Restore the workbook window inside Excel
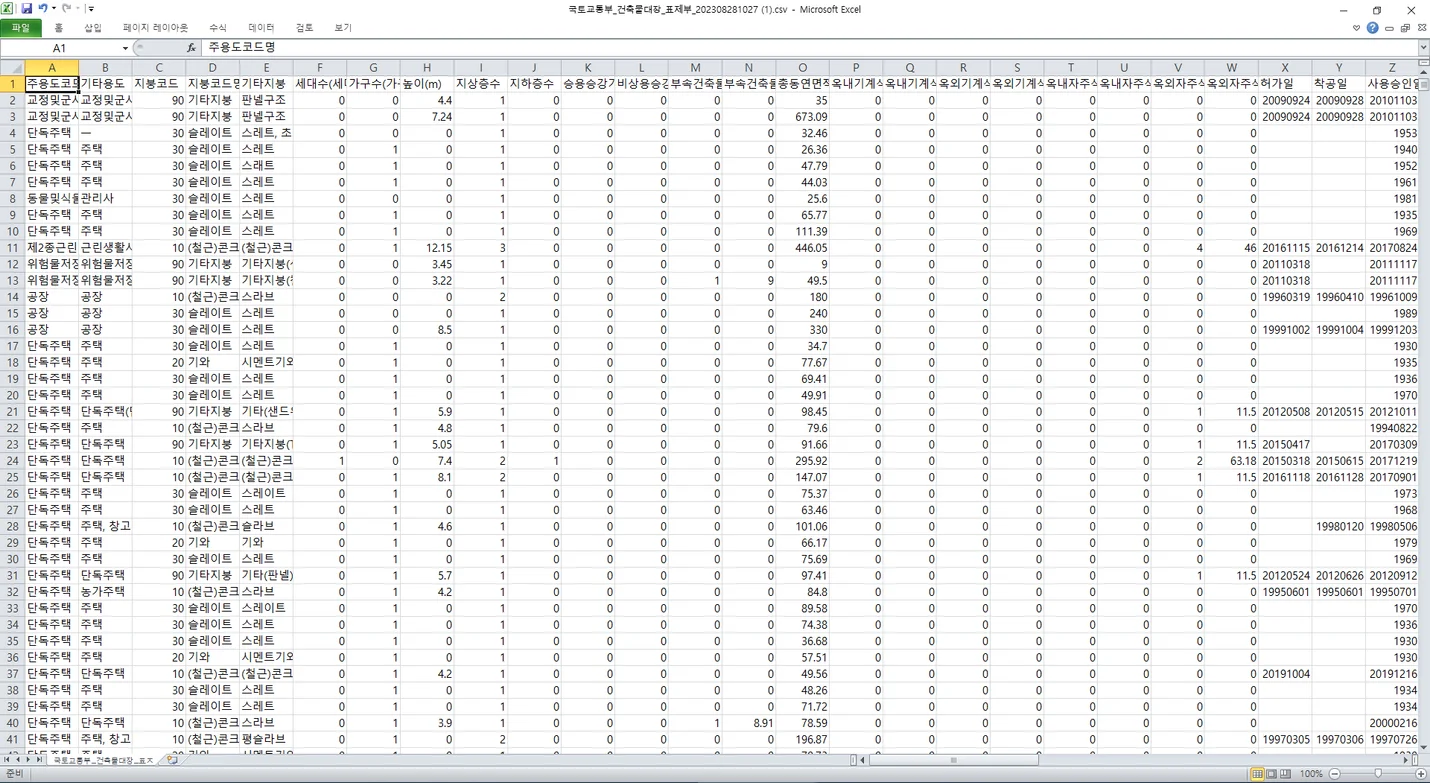Screen dimensions: 1430x783 1406,28
